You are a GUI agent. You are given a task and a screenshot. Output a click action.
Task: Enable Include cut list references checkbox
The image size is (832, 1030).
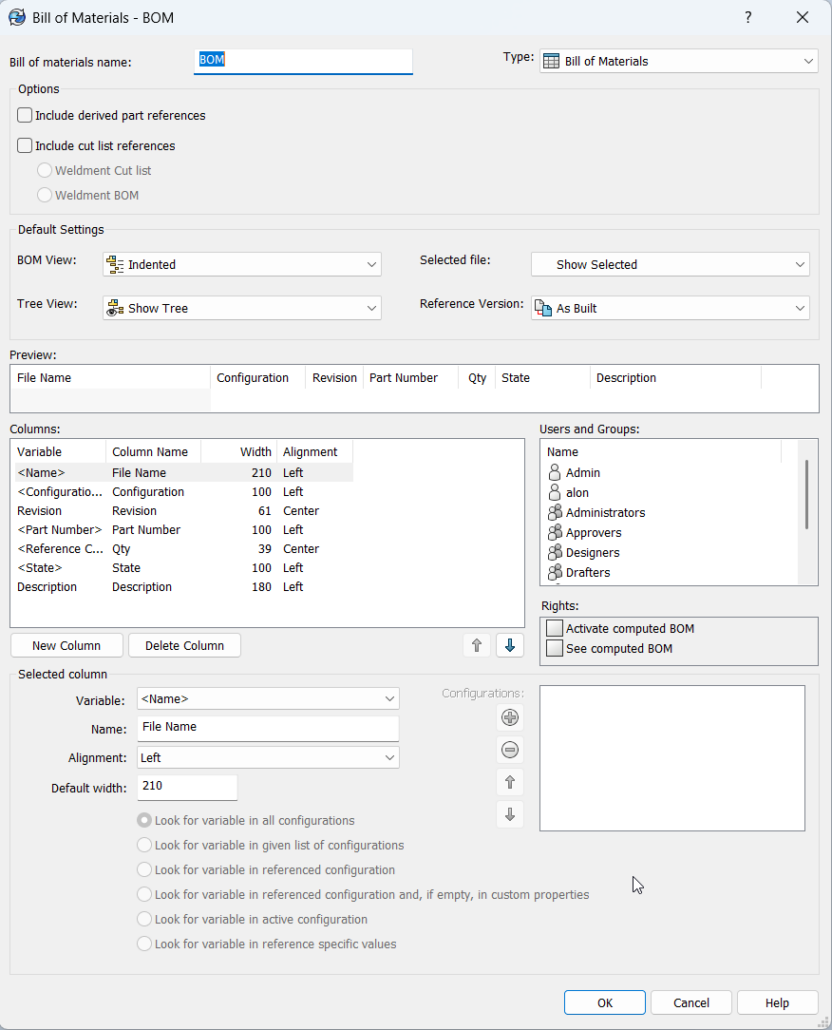25,145
